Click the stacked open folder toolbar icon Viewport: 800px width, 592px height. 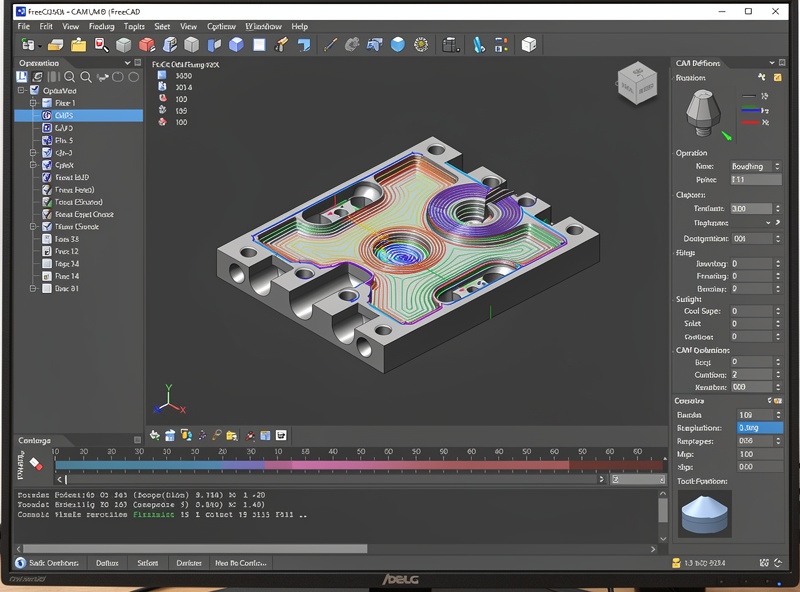55,45
